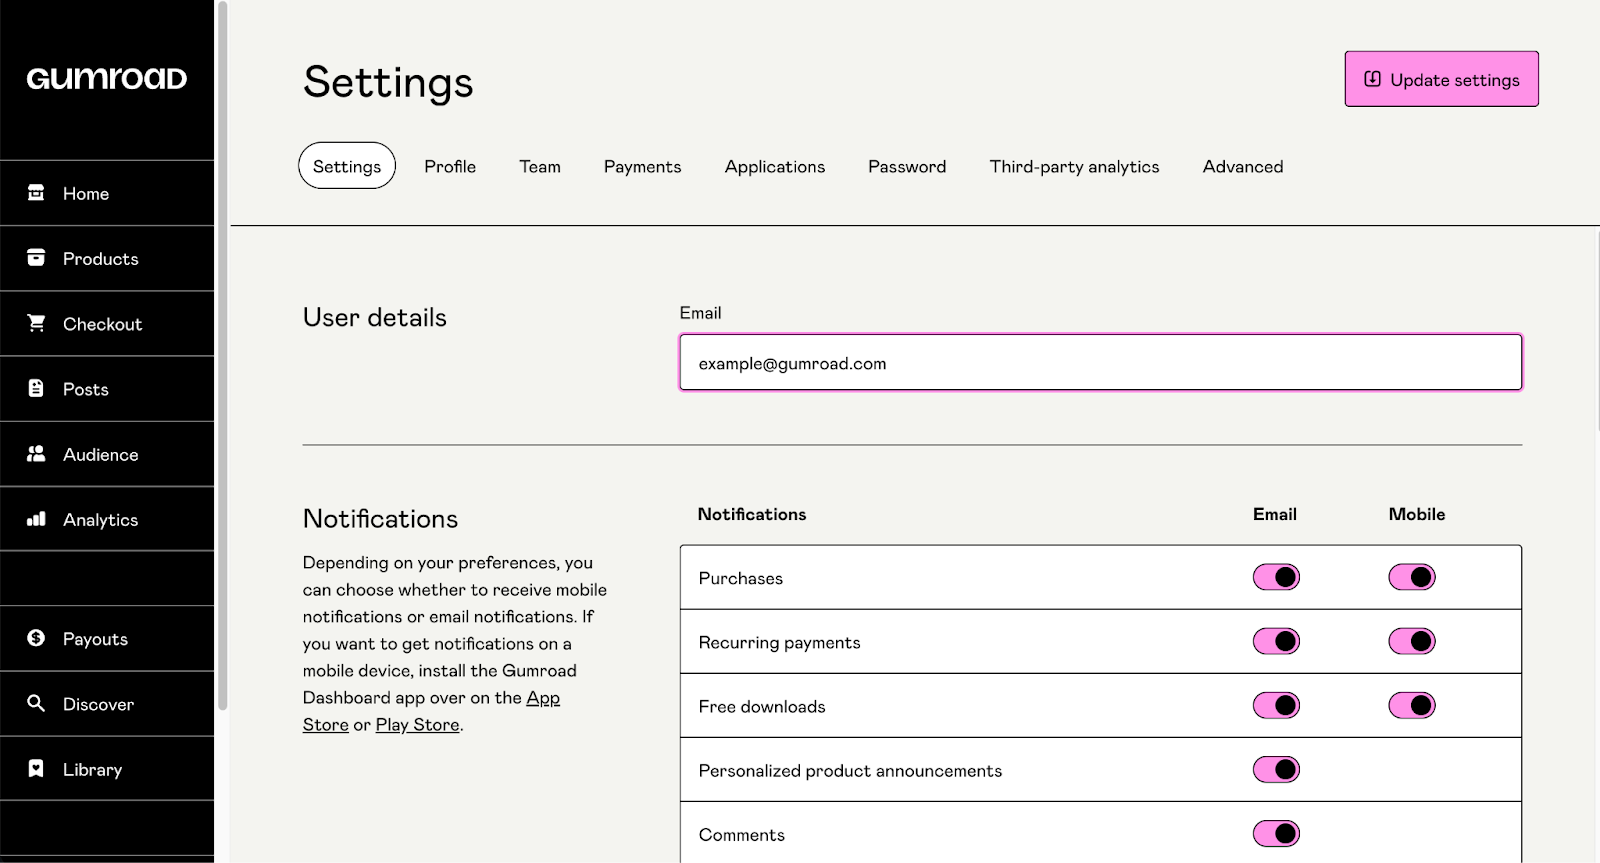Select the Posts document icon

36,388
